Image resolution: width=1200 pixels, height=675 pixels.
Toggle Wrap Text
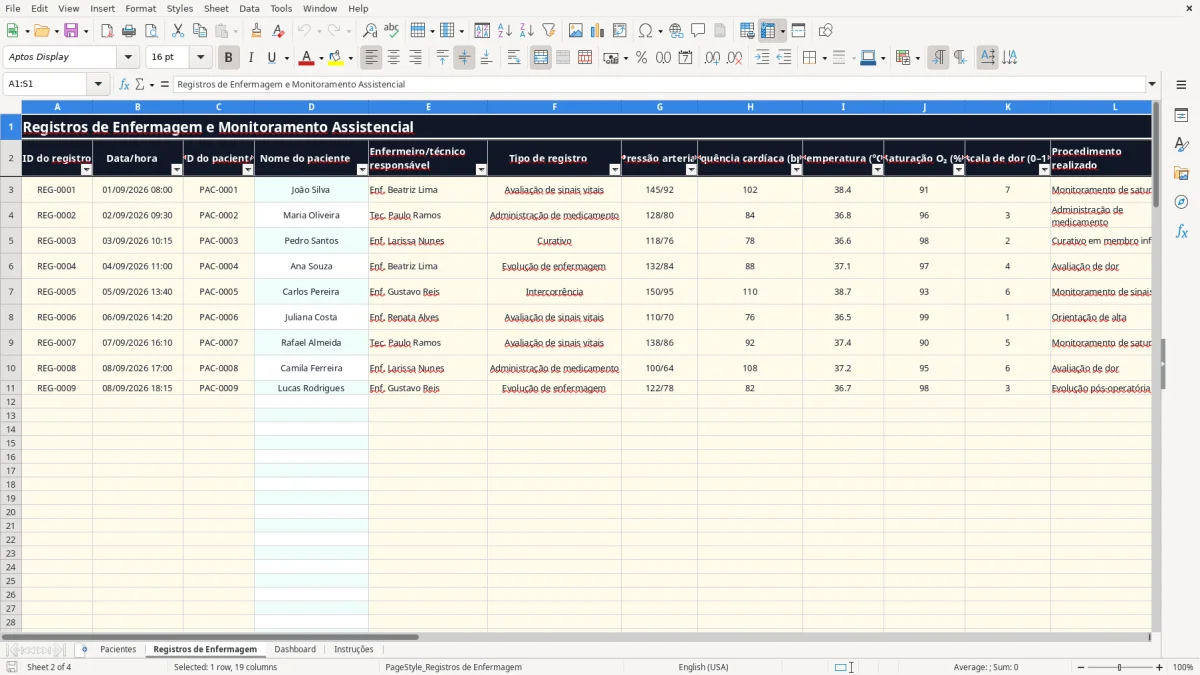(x=514, y=58)
